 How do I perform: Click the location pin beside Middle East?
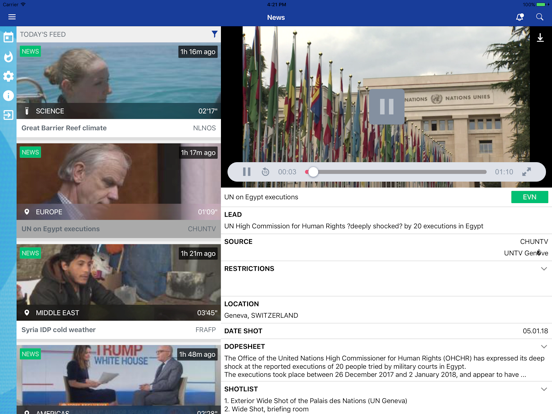tap(26, 313)
